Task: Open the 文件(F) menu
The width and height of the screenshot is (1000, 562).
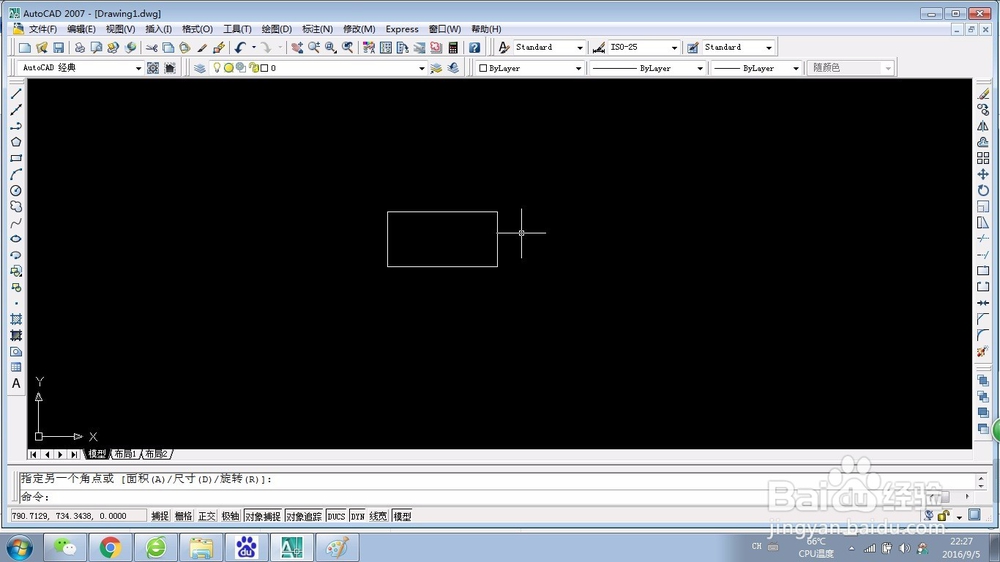Action: (43, 29)
